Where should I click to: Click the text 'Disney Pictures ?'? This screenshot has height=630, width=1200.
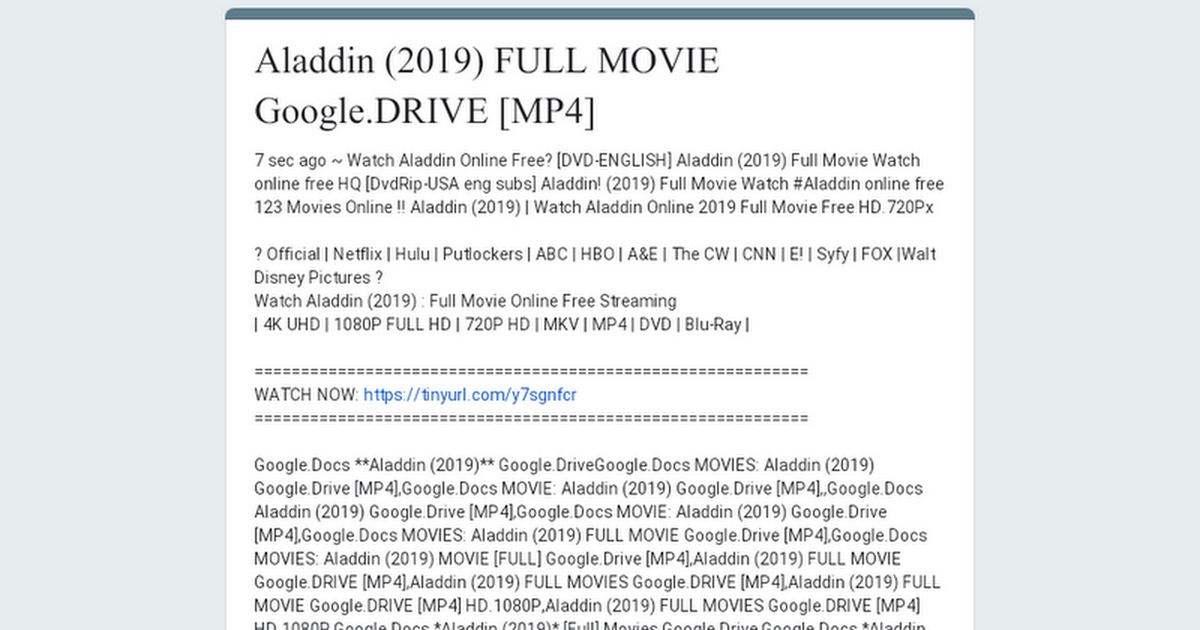click(x=319, y=278)
